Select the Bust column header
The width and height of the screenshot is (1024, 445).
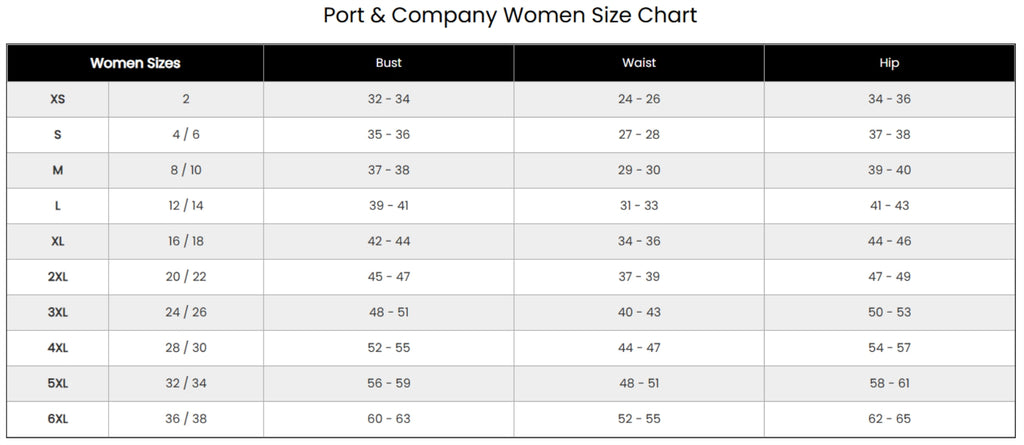389,63
